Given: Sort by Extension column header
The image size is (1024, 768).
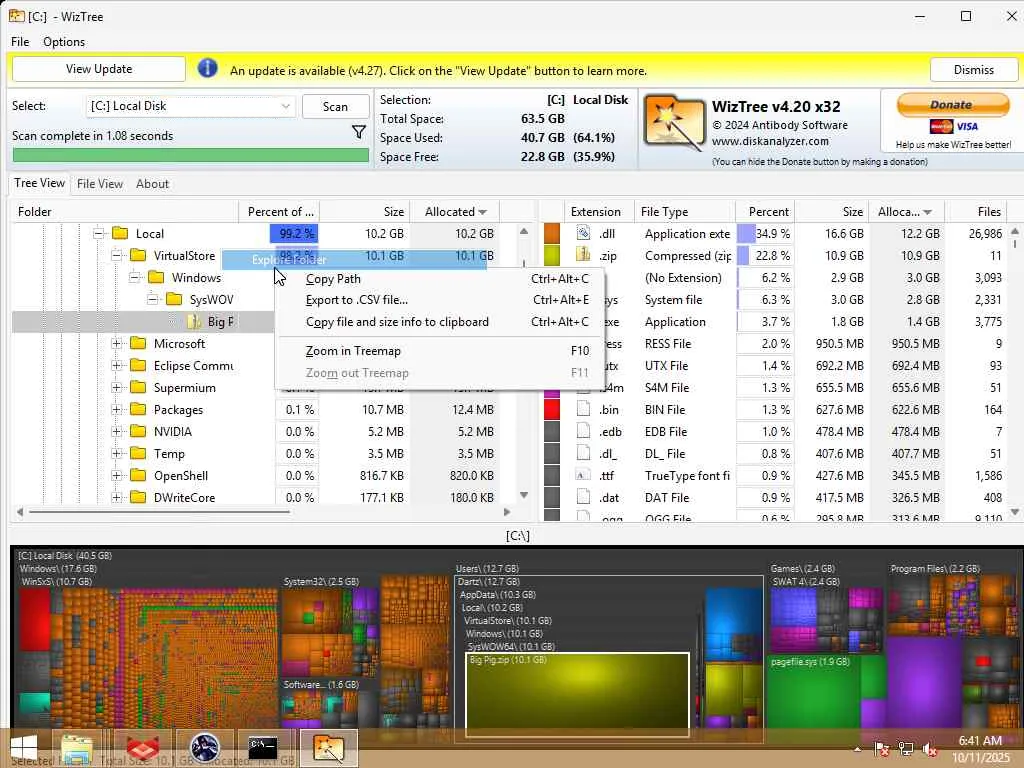Looking at the screenshot, I should pos(595,212).
